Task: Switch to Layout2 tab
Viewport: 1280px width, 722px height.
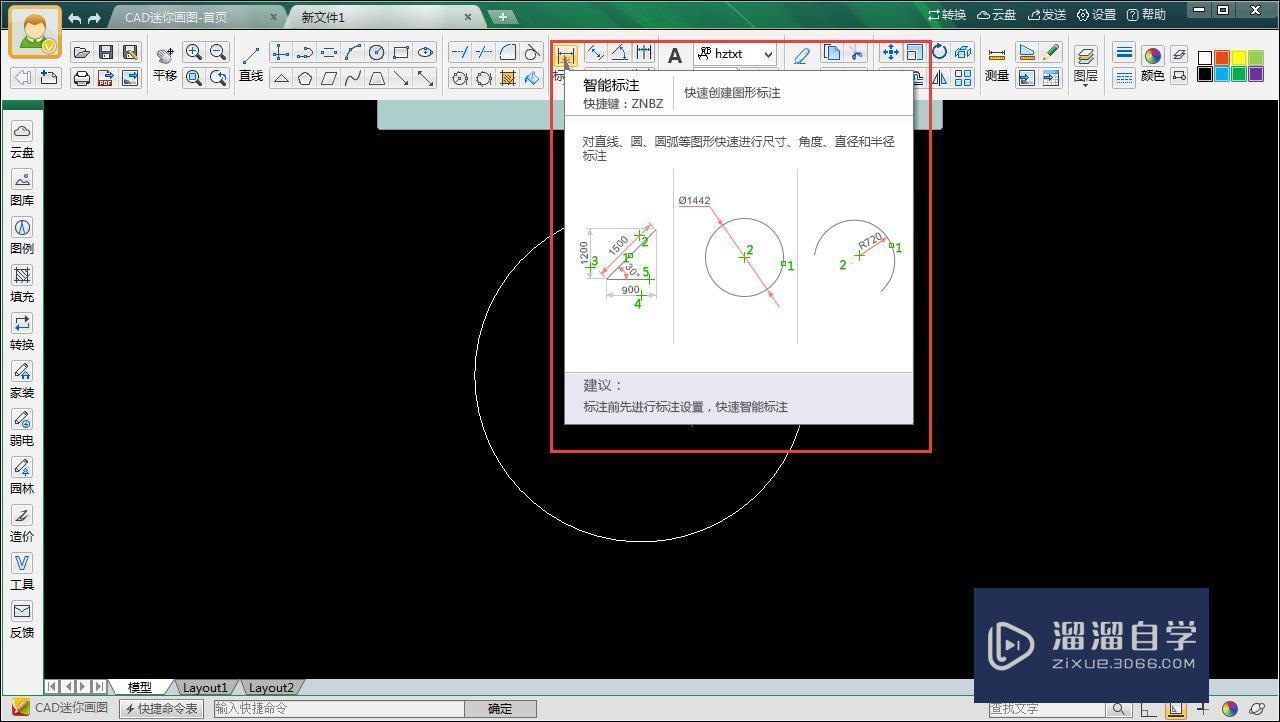Action: pyautogui.click(x=271, y=688)
